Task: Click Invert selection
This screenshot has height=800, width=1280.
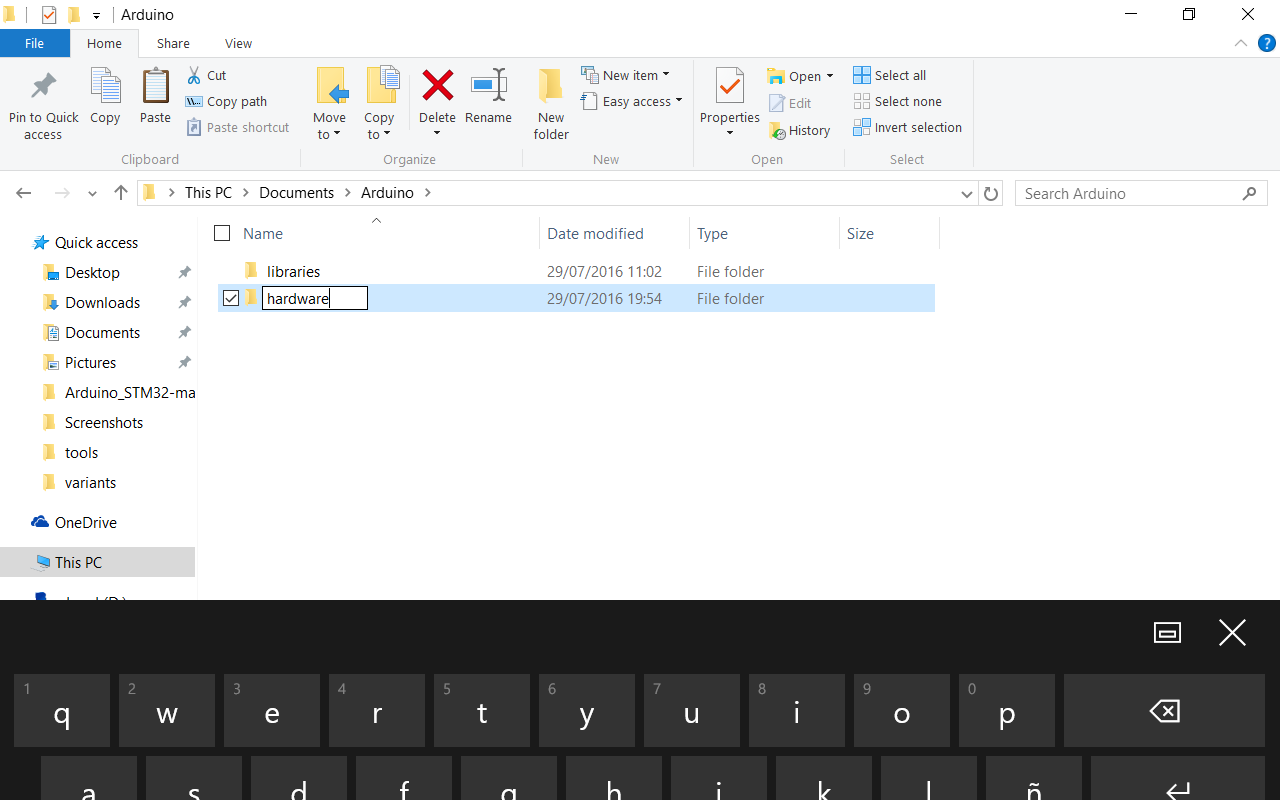Action: 907,128
